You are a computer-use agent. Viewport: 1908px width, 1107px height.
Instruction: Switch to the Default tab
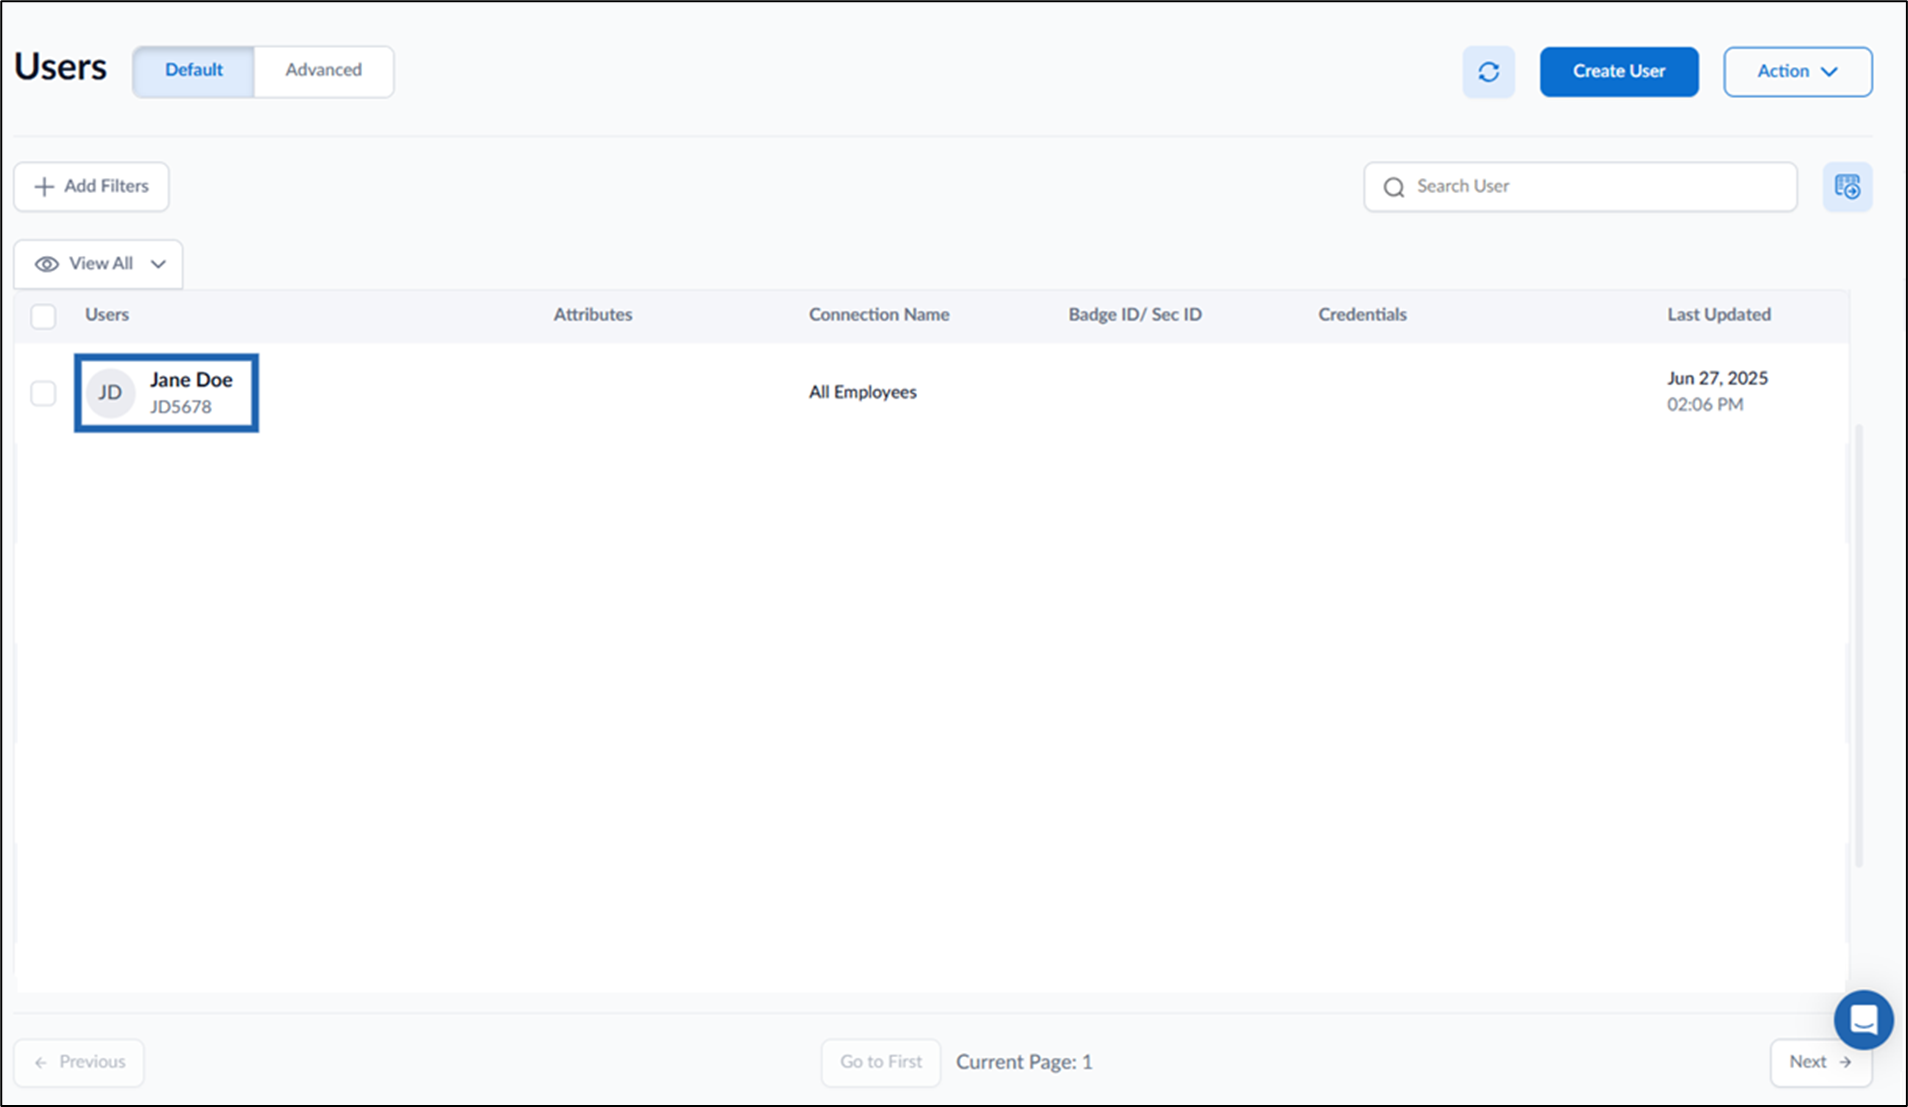pyautogui.click(x=194, y=70)
